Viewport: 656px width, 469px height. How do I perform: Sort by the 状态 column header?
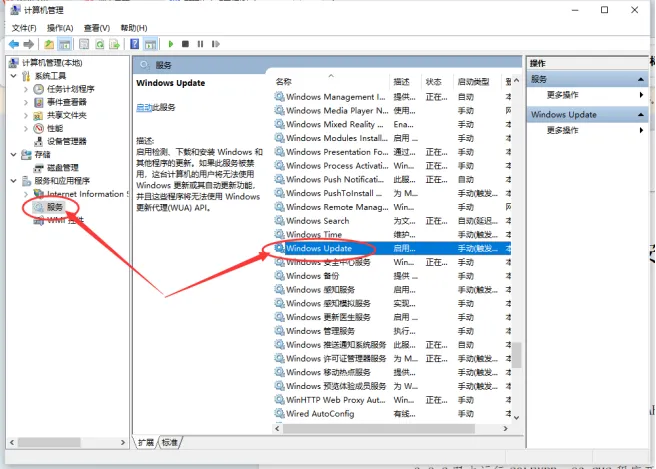click(x=433, y=82)
